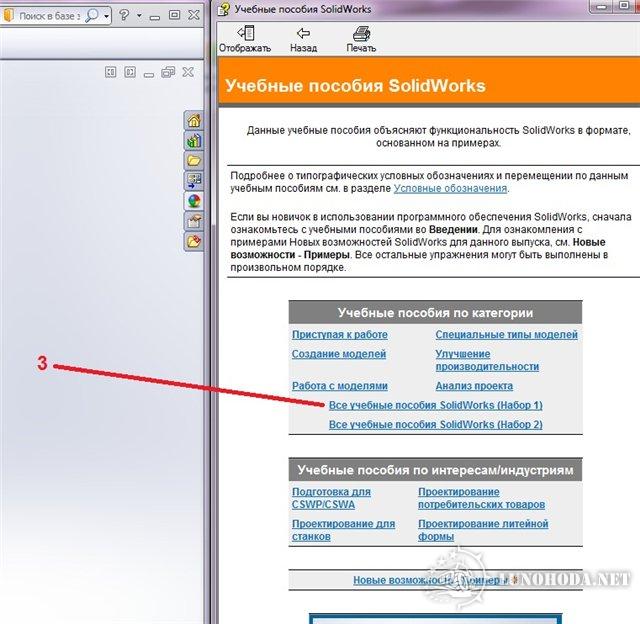The image size is (640, 624).
Task: Open Design Library tab icon
Action: tap(194, 141)
